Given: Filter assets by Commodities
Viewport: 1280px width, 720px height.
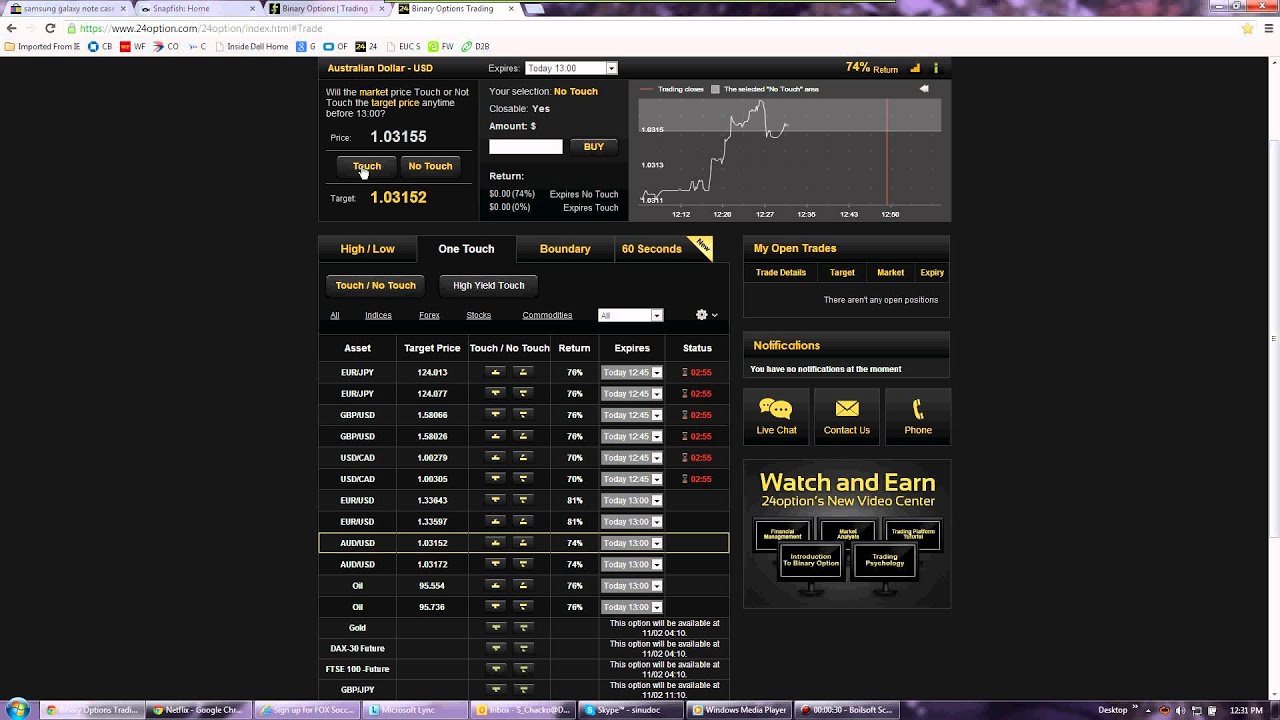Looking at the screenshot, I should [x=547, y=315].
